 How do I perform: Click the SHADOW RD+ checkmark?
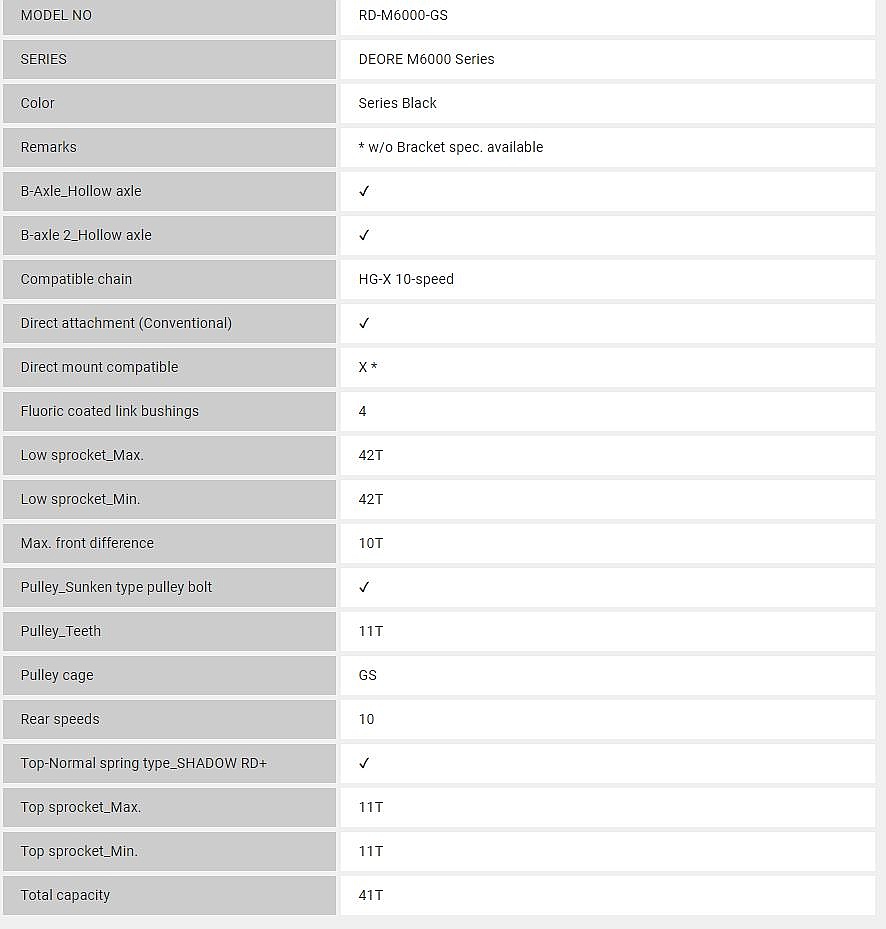[x=364, y=763]
